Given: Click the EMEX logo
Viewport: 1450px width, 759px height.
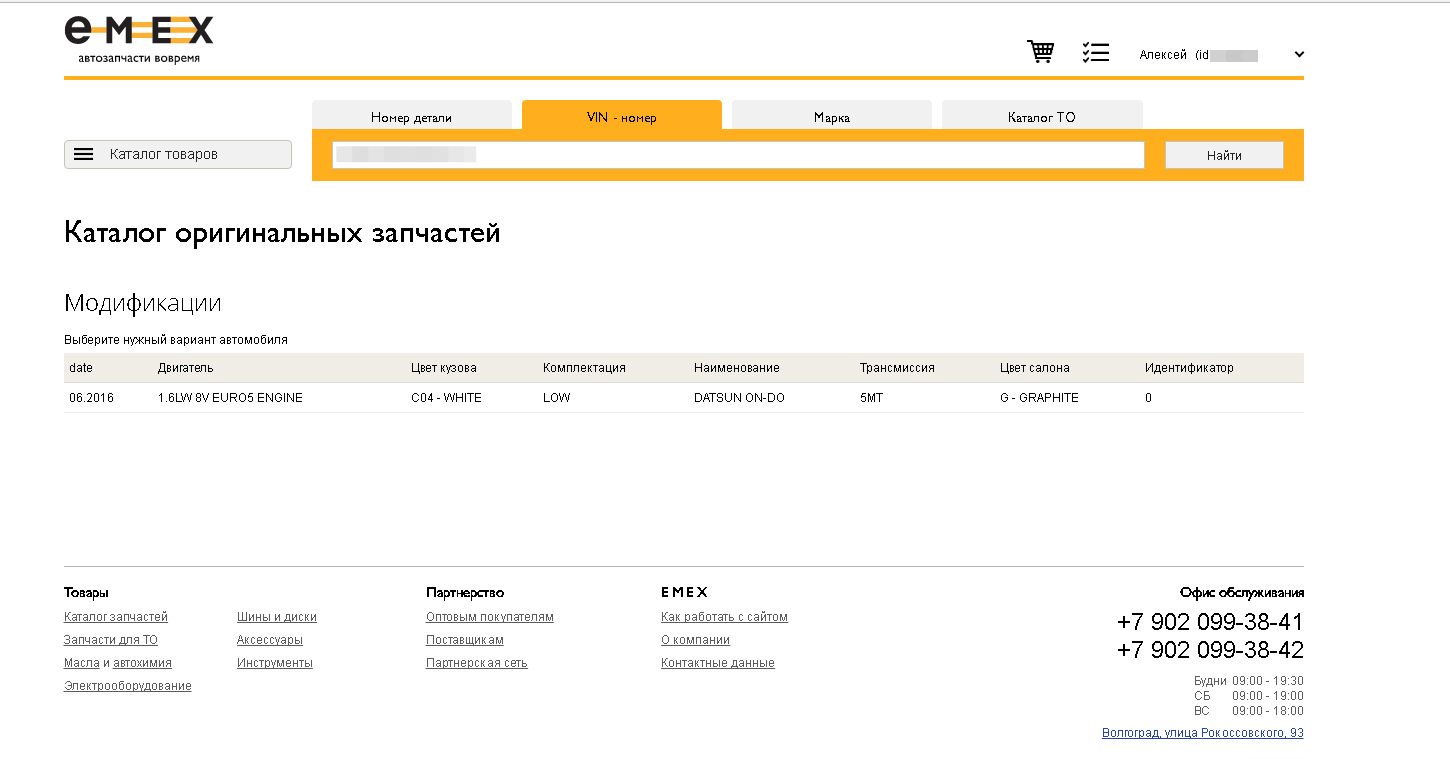Looking at the screenshot, I should pyautogui.click(x=139, y=40).
